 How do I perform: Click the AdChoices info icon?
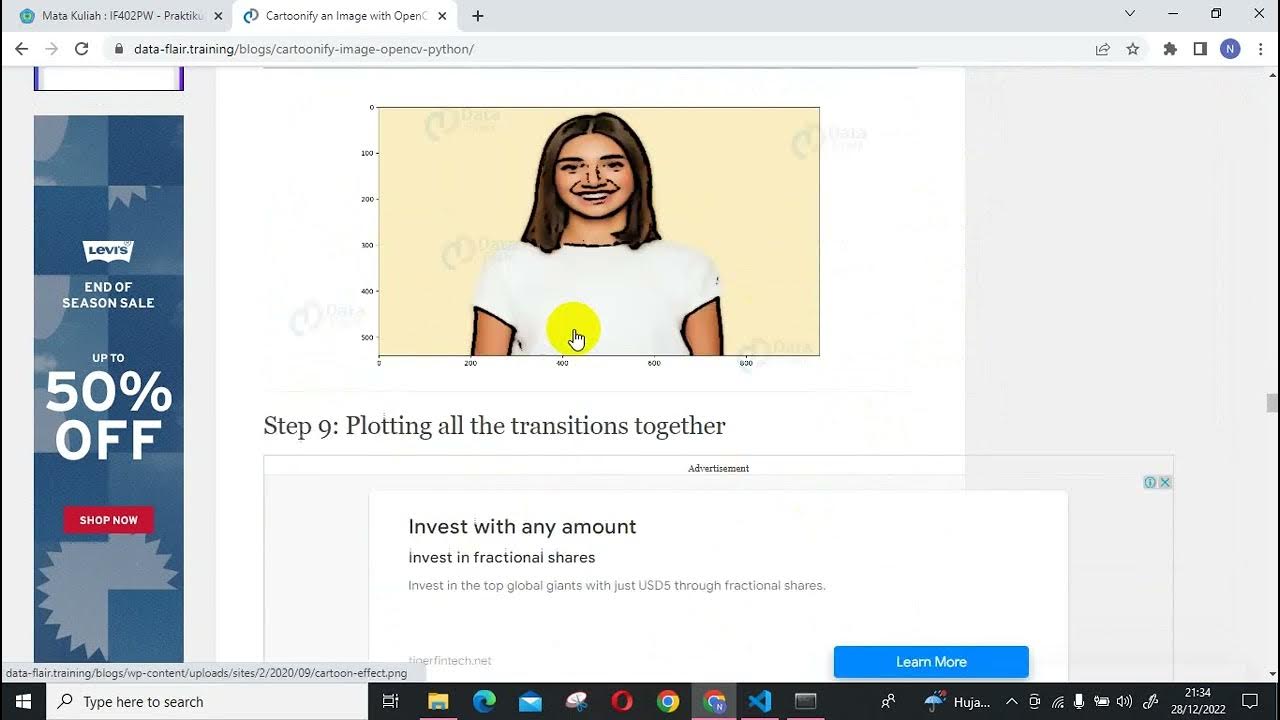[1150, 482]
